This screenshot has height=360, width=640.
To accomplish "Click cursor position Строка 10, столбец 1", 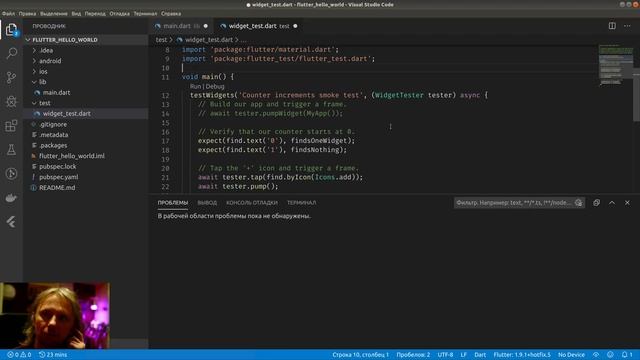I will click(360, 355).
